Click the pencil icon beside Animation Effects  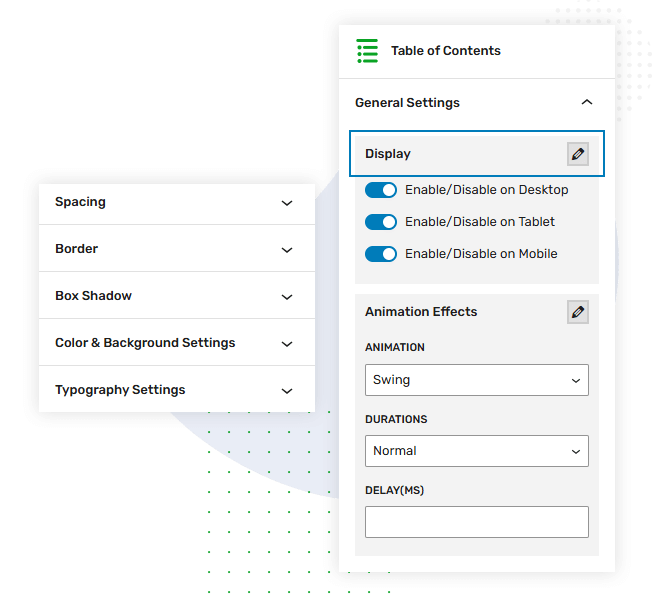pyautogui.click(x=577, y=312)
